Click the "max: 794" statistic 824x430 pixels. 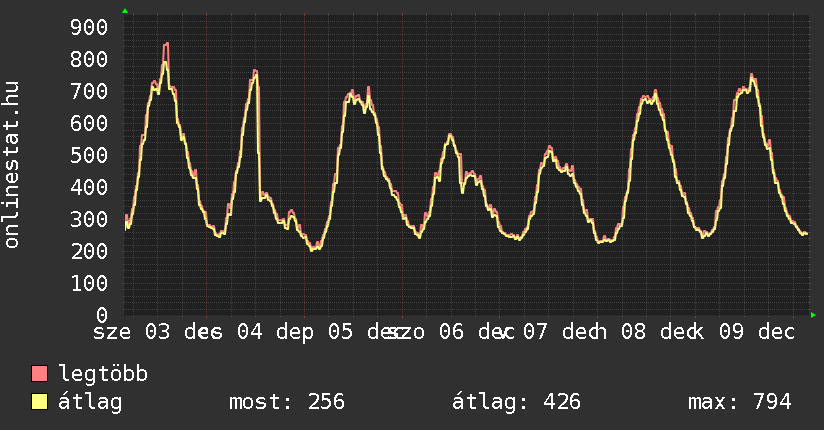740,402
